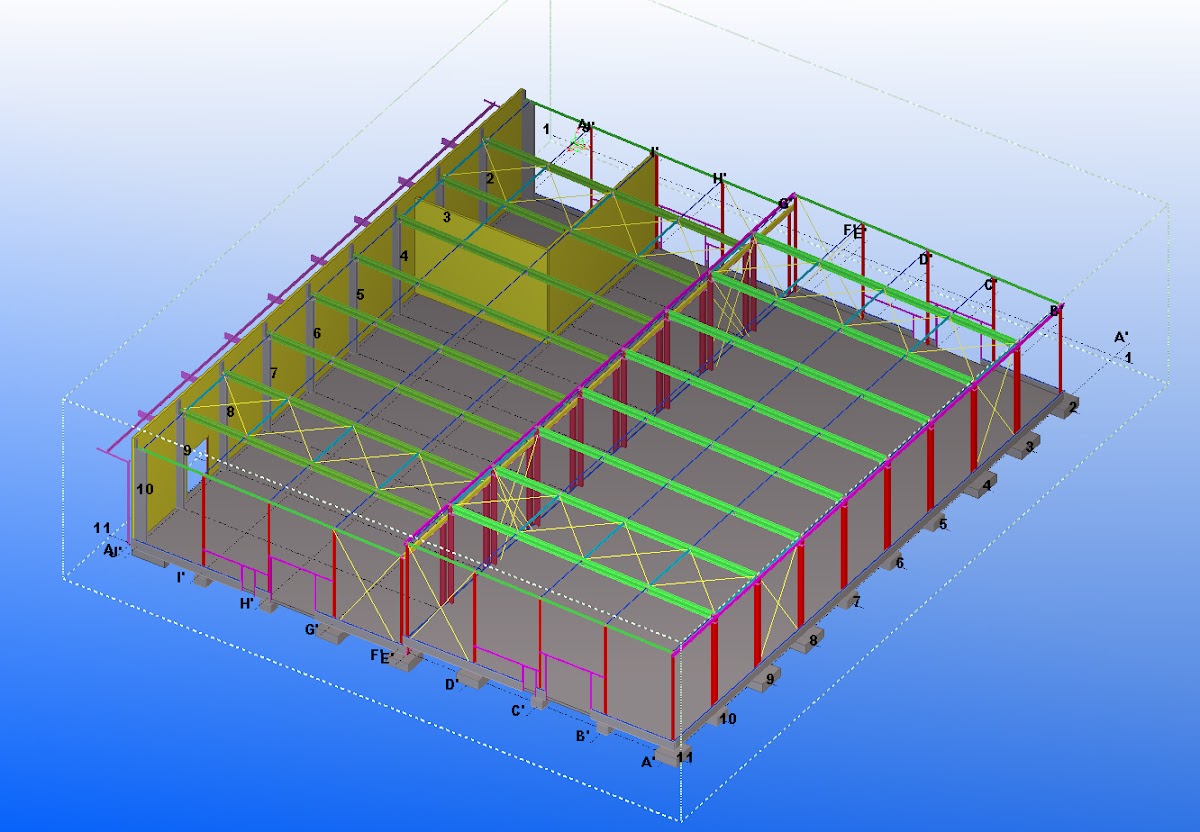
Task: Click the FE' grid label near the top
Action: (x=852, y=231)
